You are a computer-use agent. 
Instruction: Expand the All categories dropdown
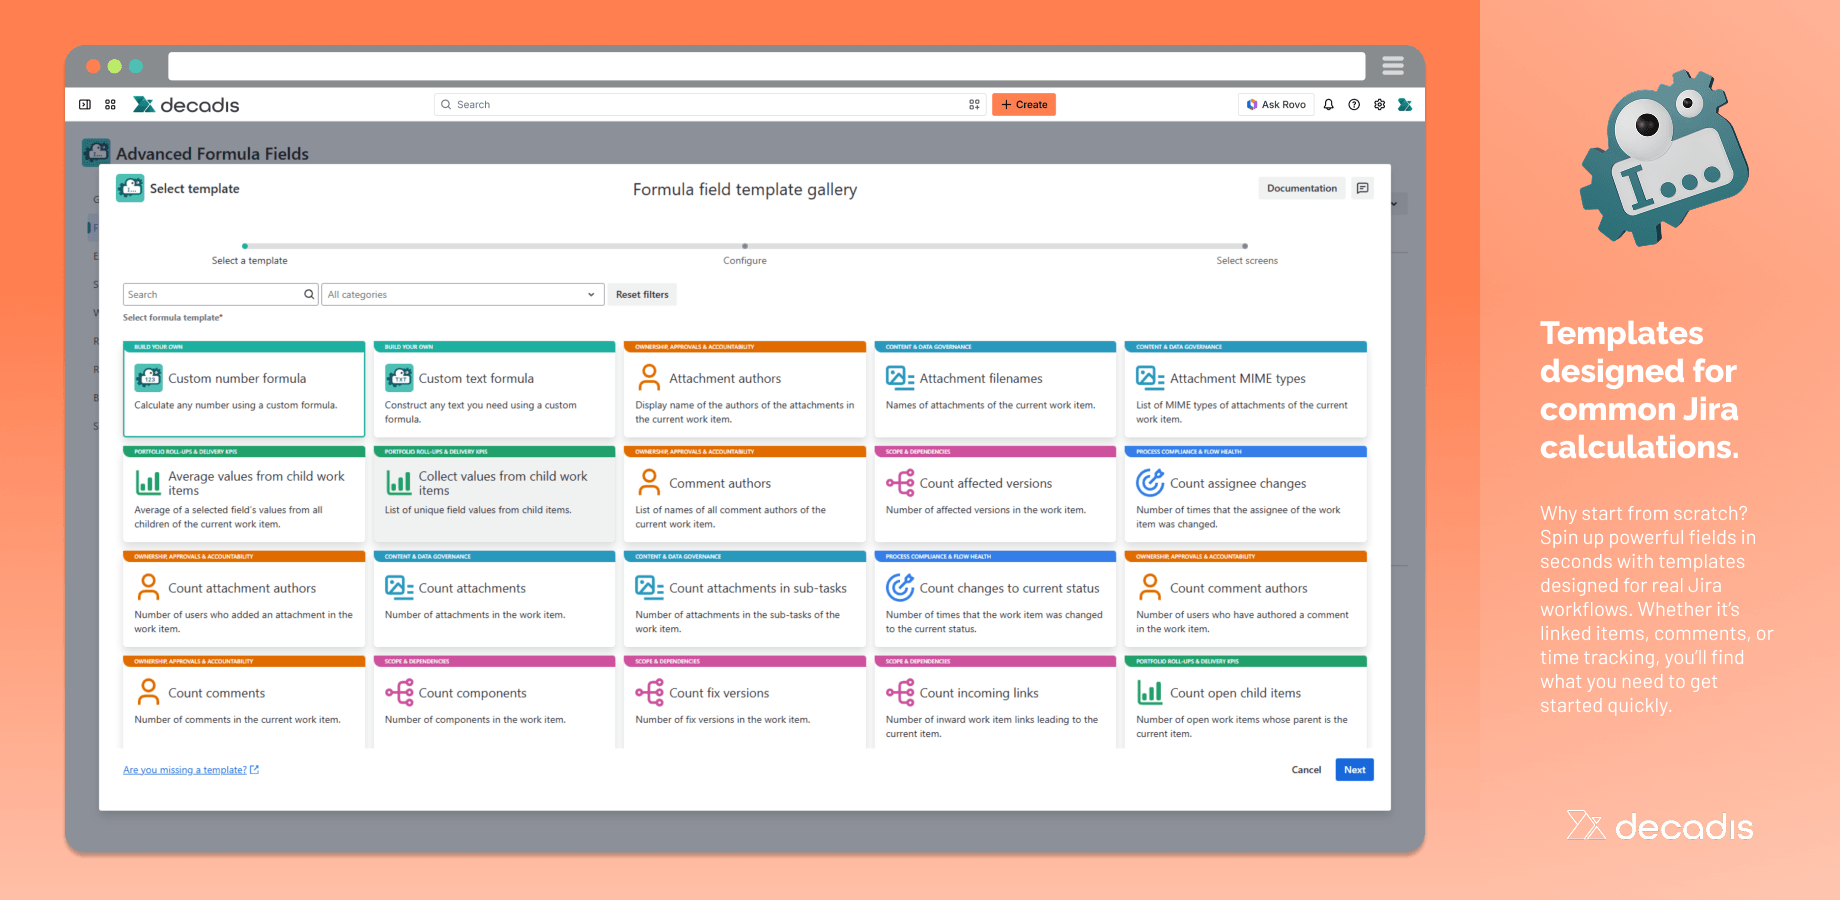tap(463, 294)
